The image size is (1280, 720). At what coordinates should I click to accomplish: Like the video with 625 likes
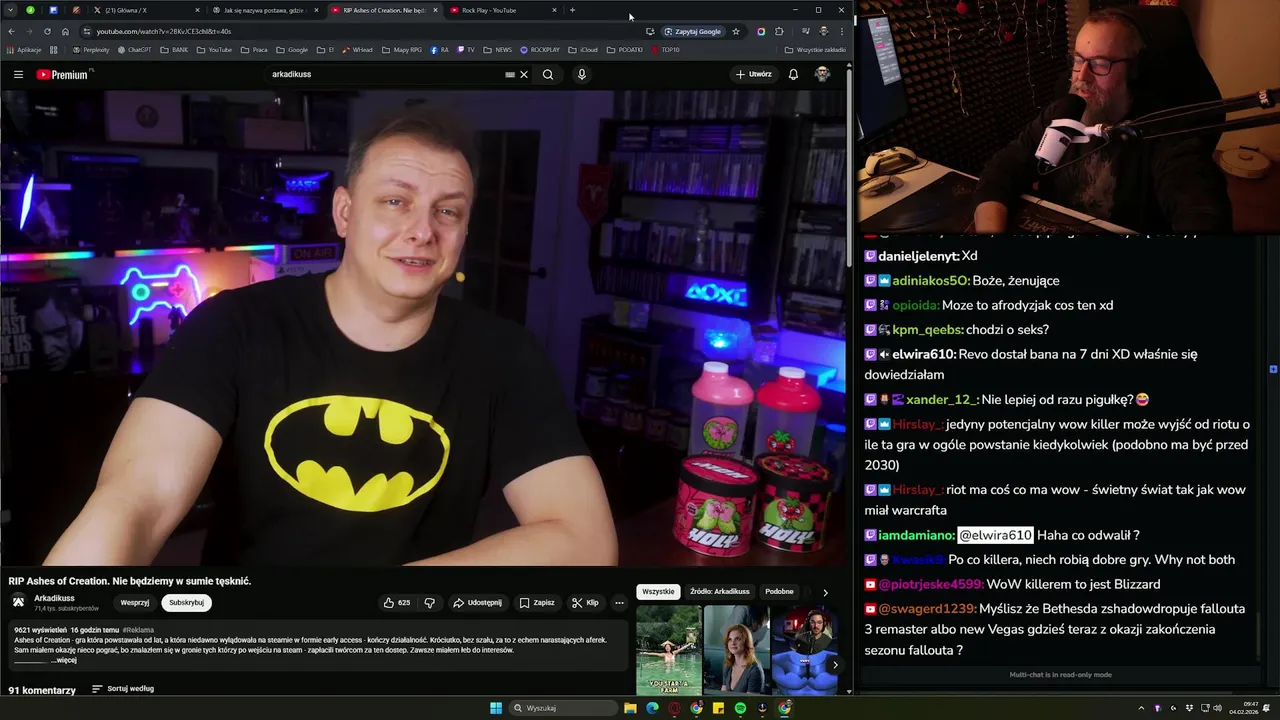tap(396, 603)
